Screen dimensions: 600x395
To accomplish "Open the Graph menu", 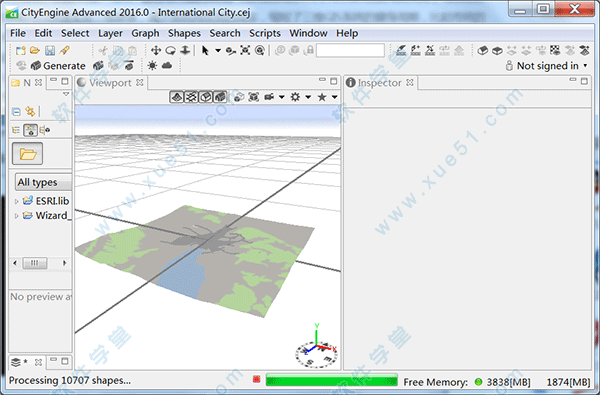I will coord(145,33).
